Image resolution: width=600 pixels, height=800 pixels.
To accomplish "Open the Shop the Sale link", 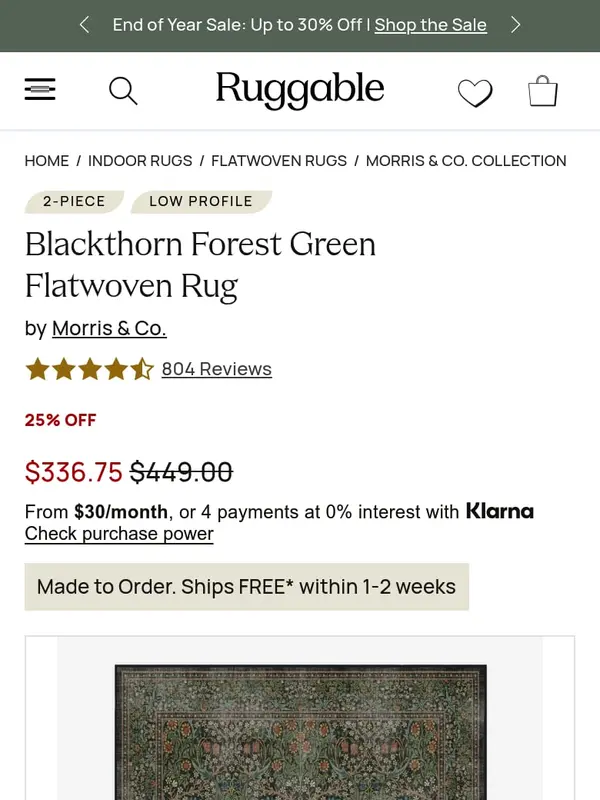I will coord(430,25).
